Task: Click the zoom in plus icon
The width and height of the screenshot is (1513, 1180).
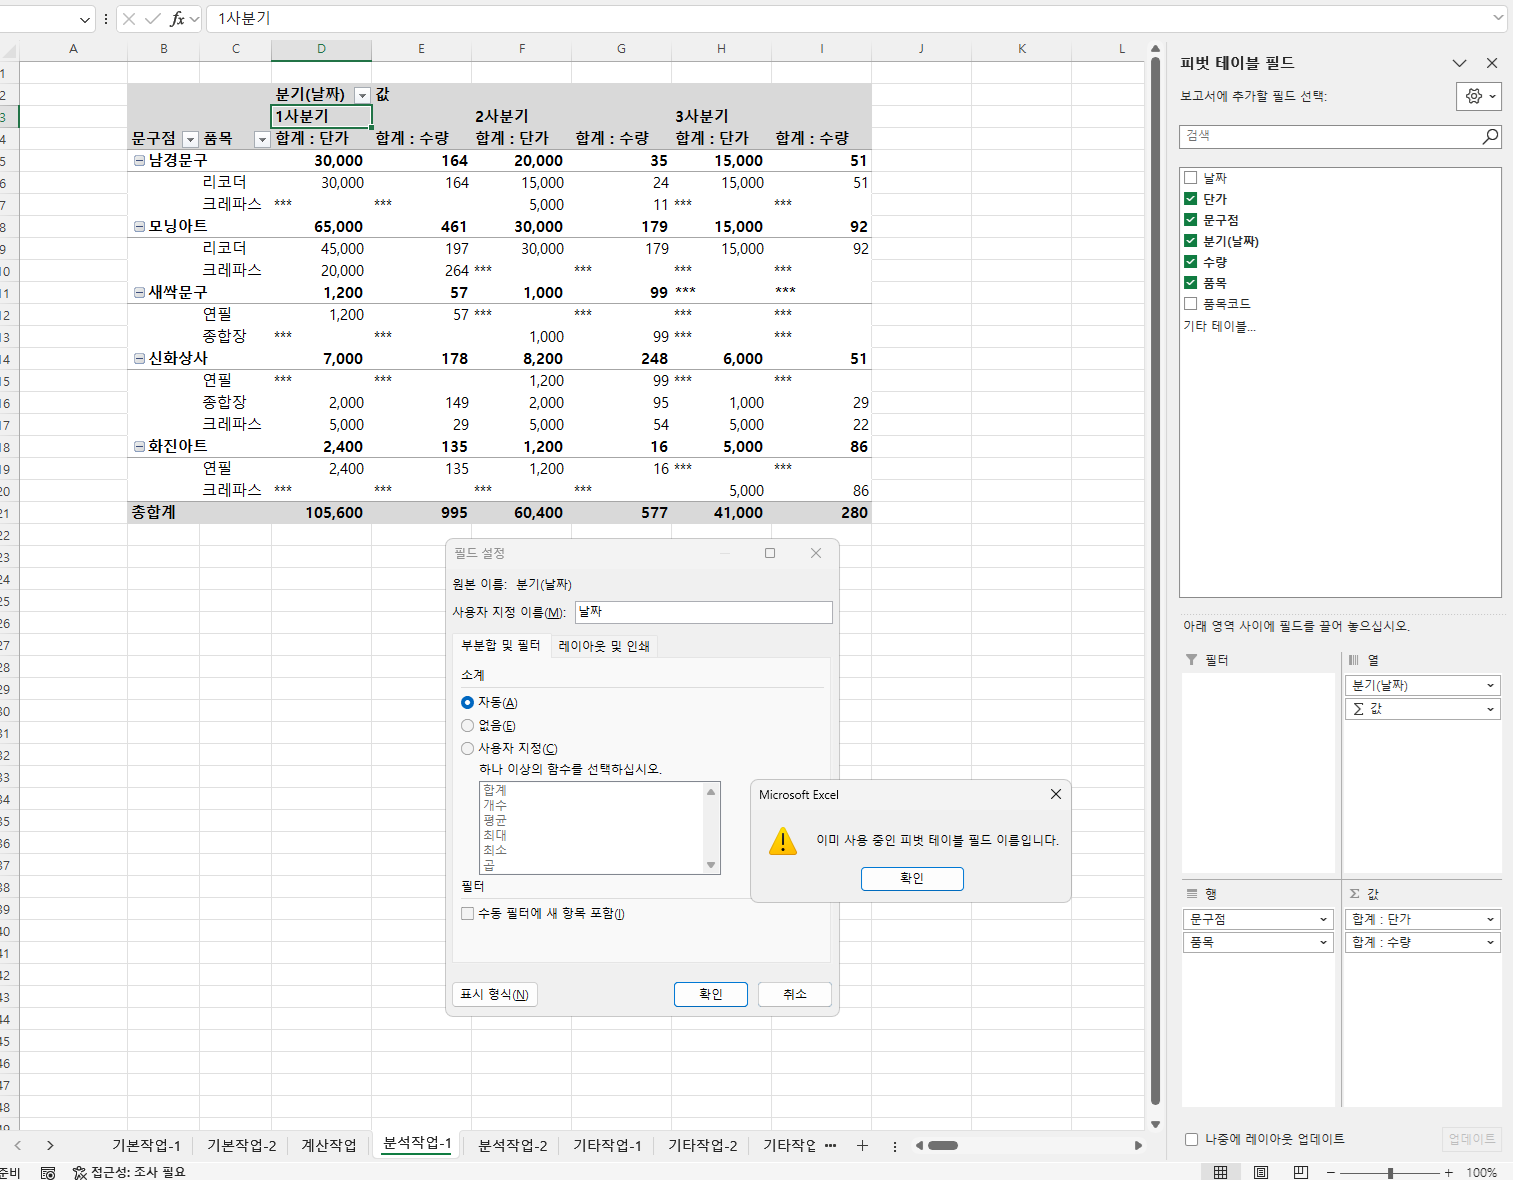Action: tap(1448, 1172)
